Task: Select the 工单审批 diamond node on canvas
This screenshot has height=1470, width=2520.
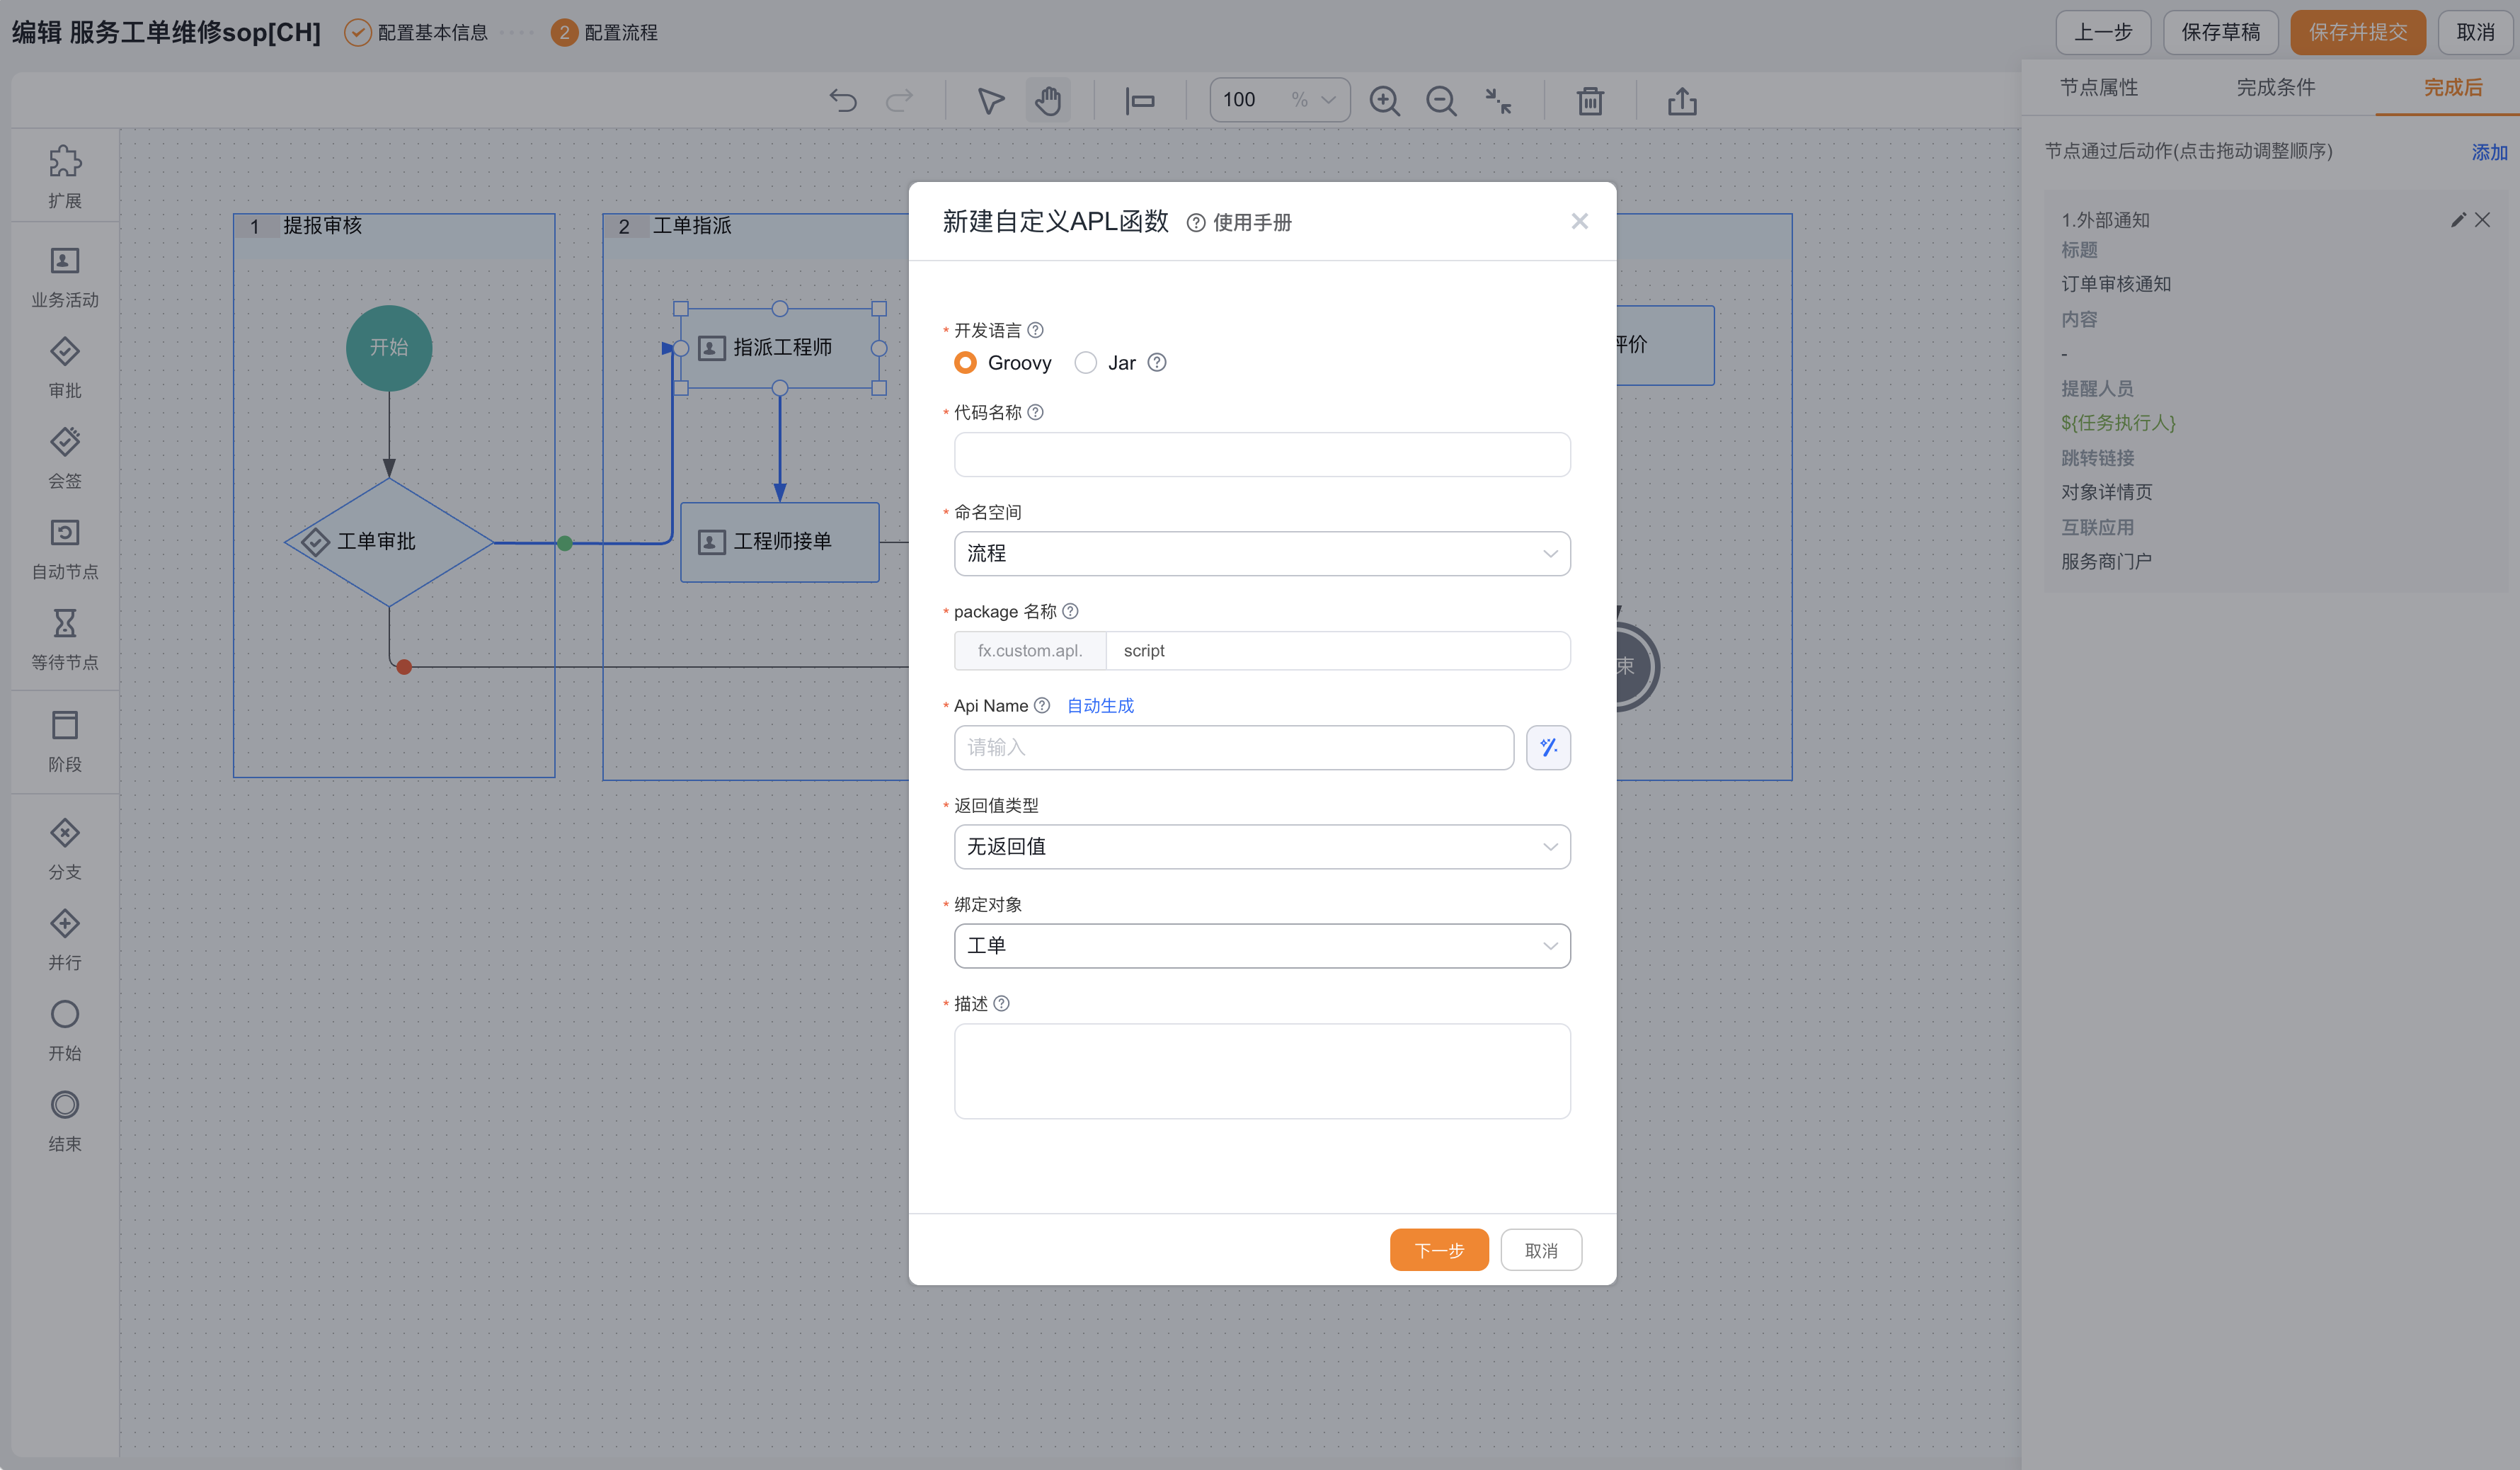Action: coord(389,542)
